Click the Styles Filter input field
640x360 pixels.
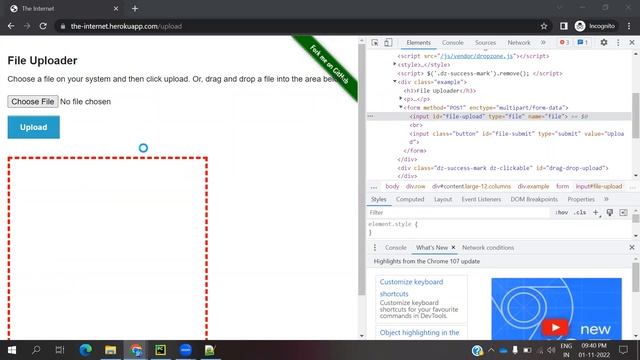click(459, 212)
